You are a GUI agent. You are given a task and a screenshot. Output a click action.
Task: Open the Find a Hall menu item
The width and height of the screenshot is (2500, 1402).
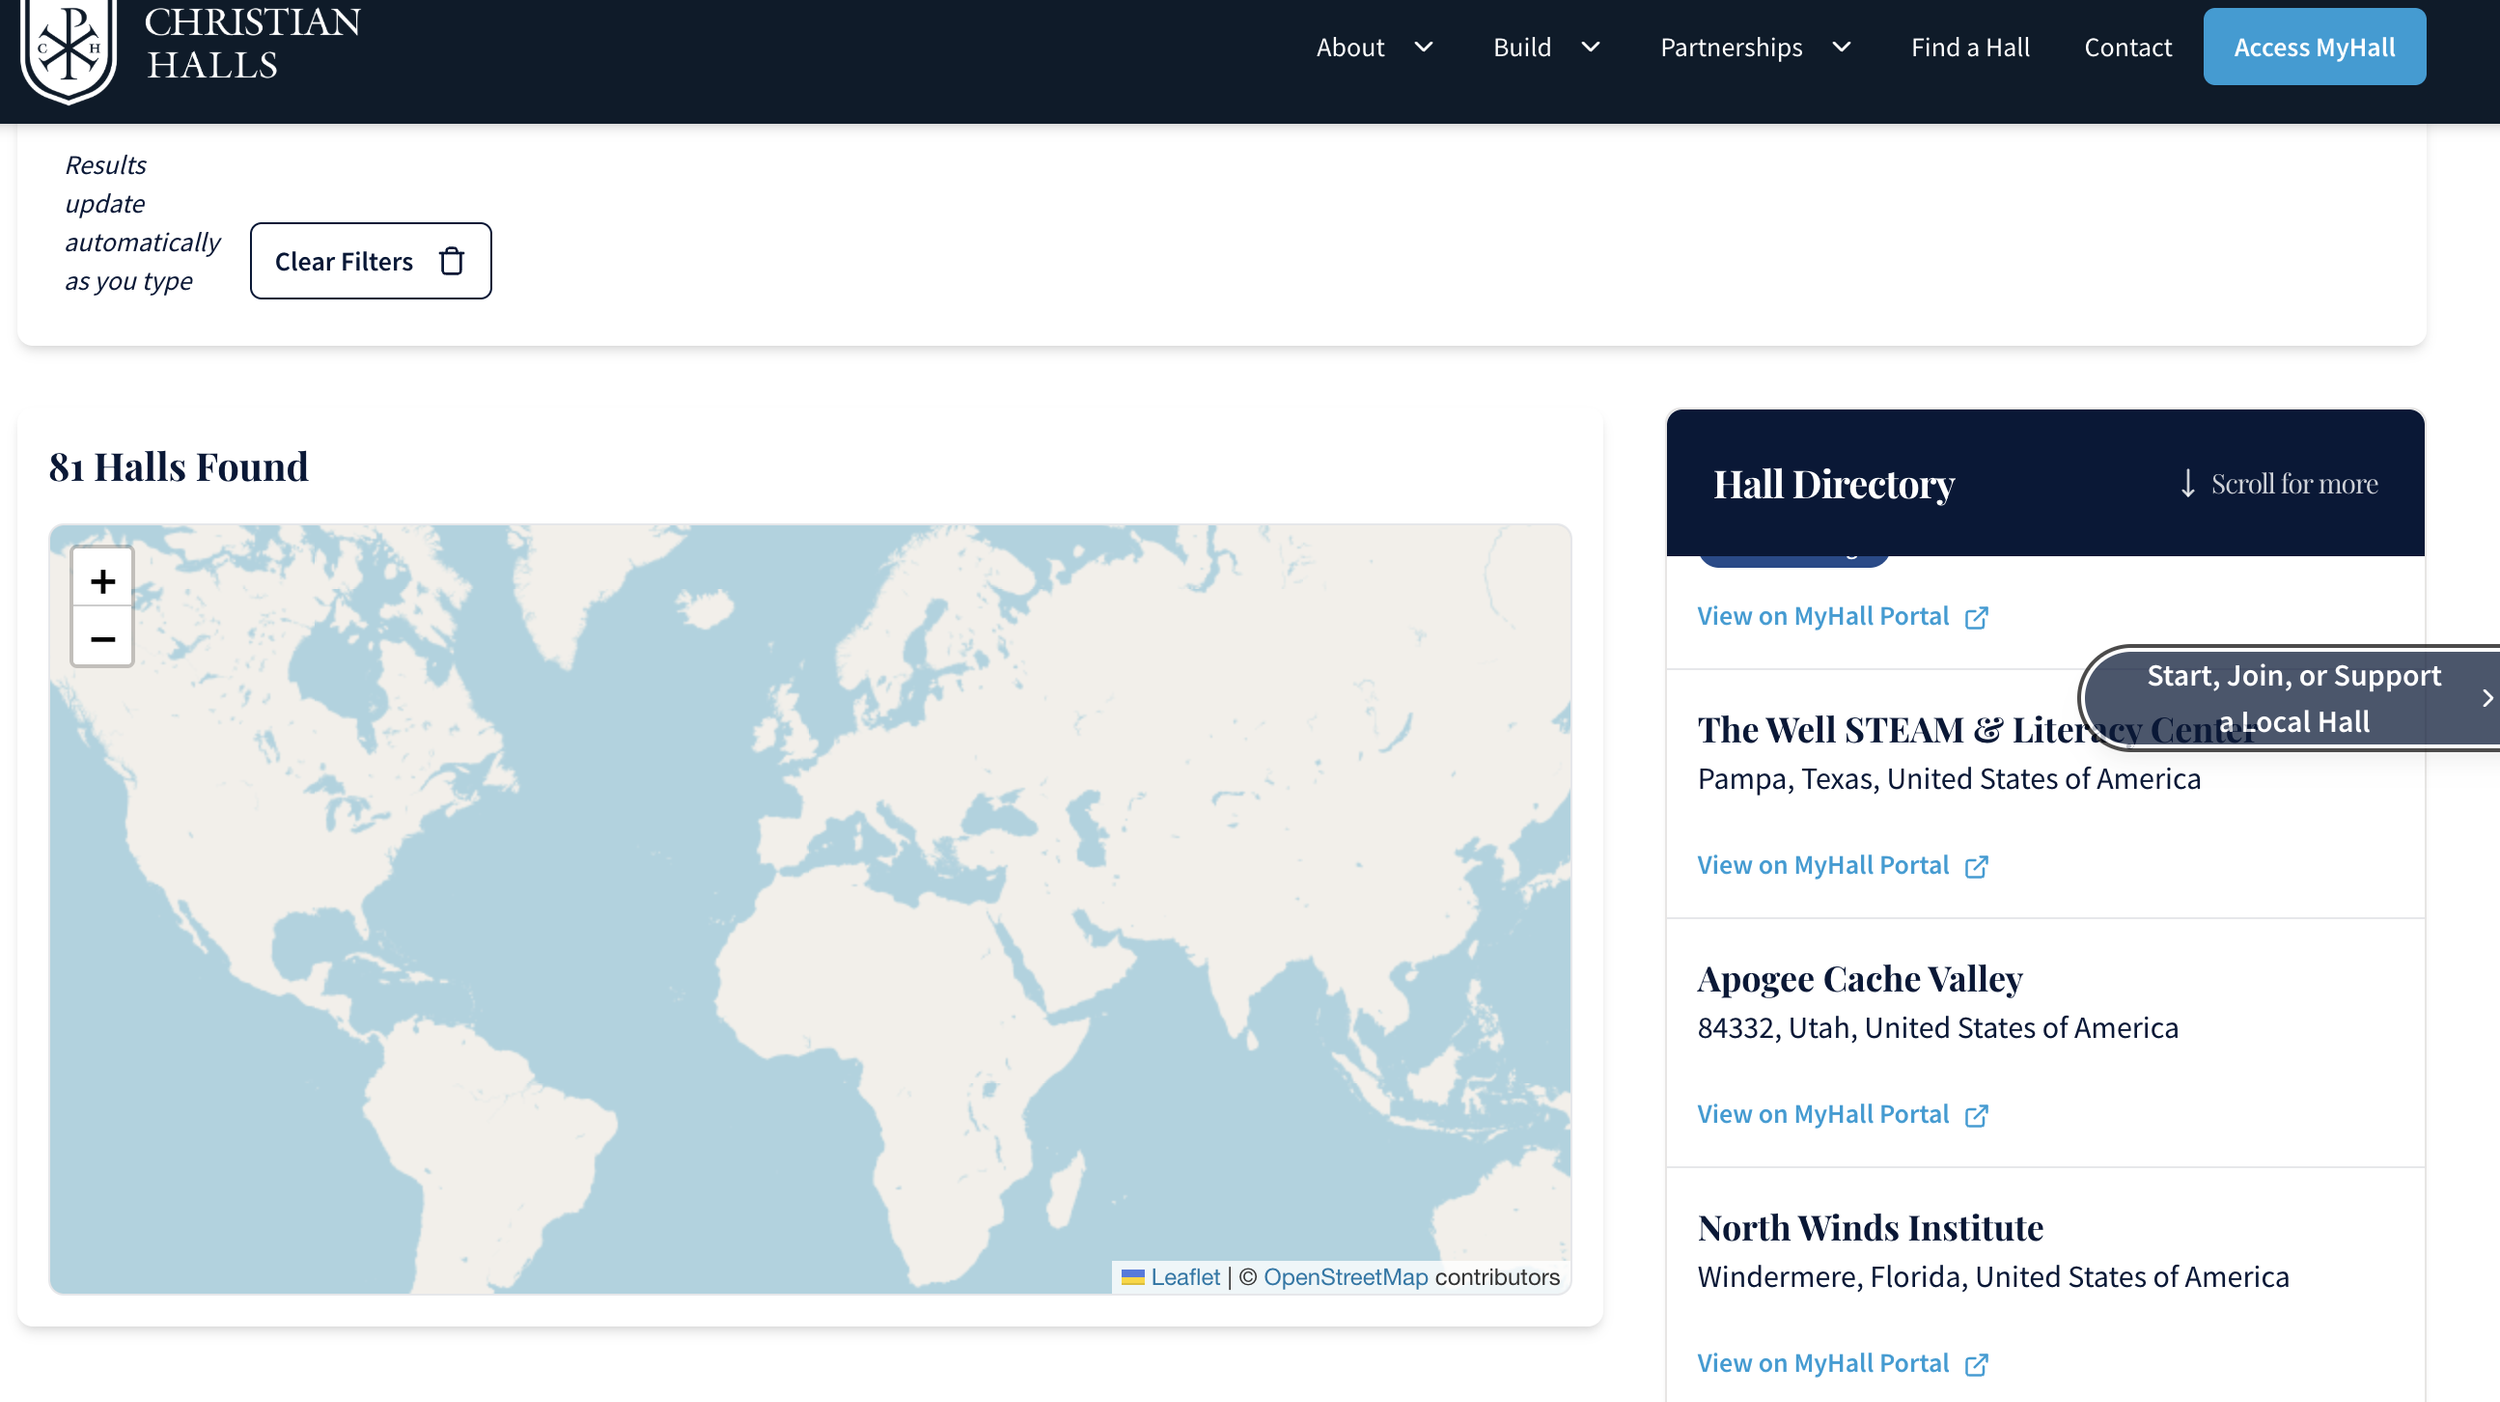click(x=1969, y=46)
